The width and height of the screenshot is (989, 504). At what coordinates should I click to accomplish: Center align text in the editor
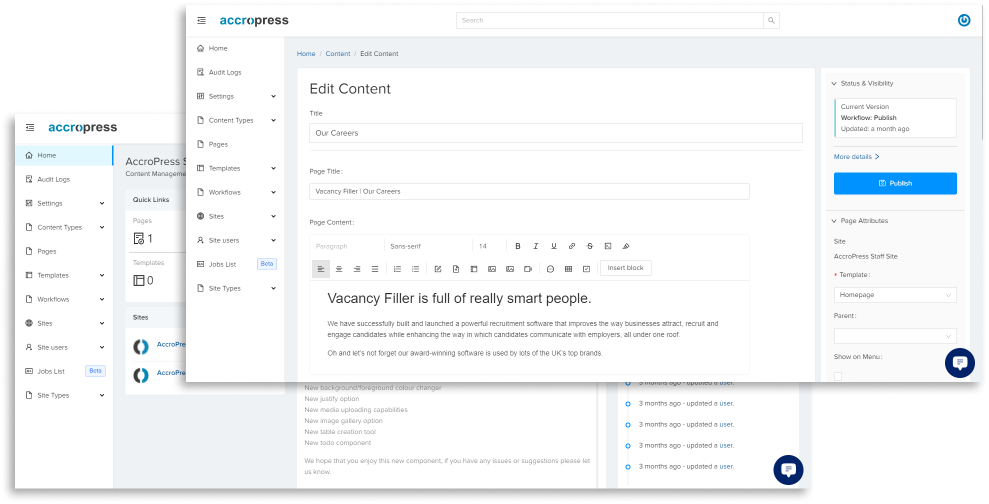(339, 269)
